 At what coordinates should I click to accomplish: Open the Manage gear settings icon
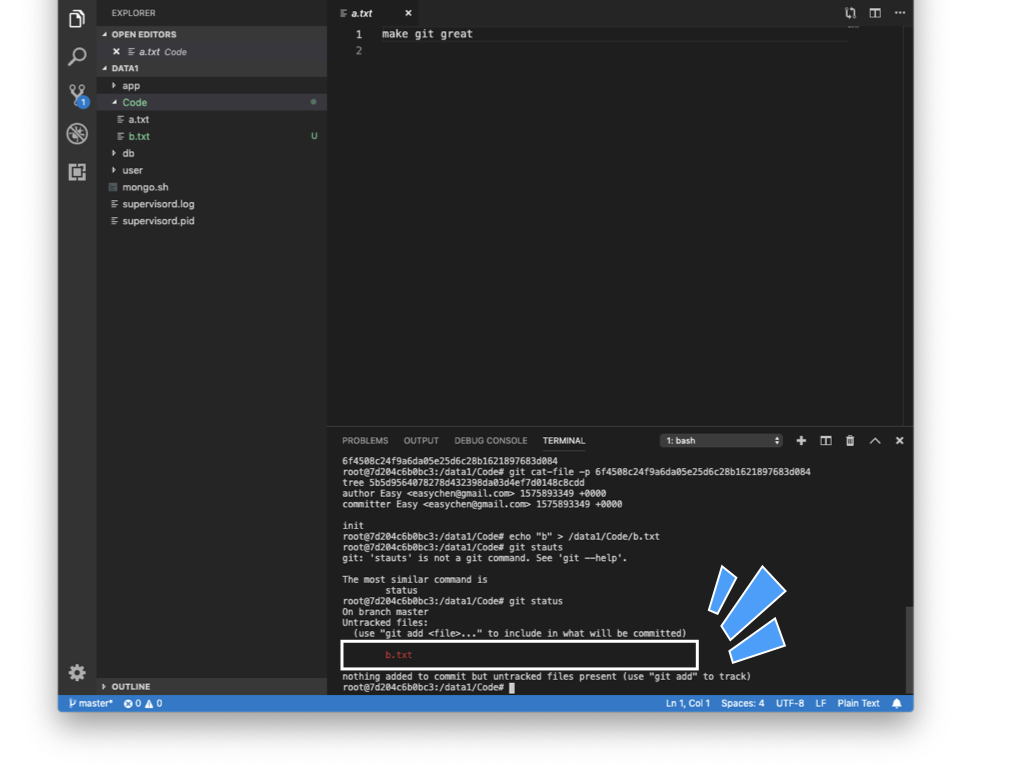[x=77, y=672]
